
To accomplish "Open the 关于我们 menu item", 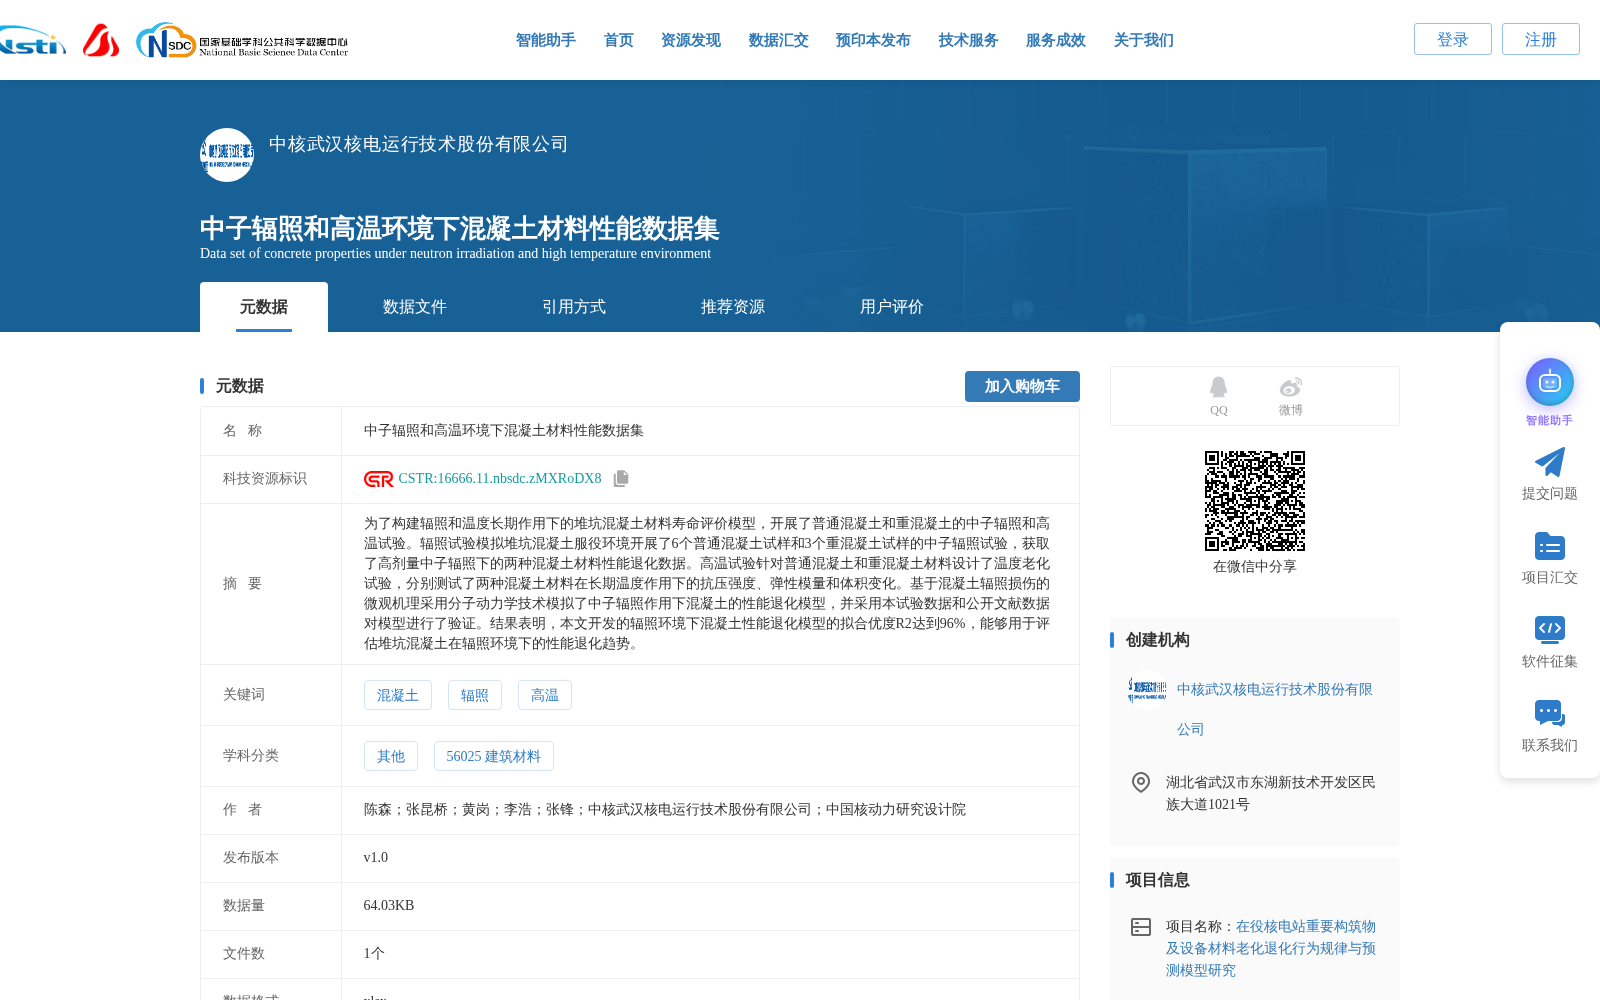I will point(1144,40).
